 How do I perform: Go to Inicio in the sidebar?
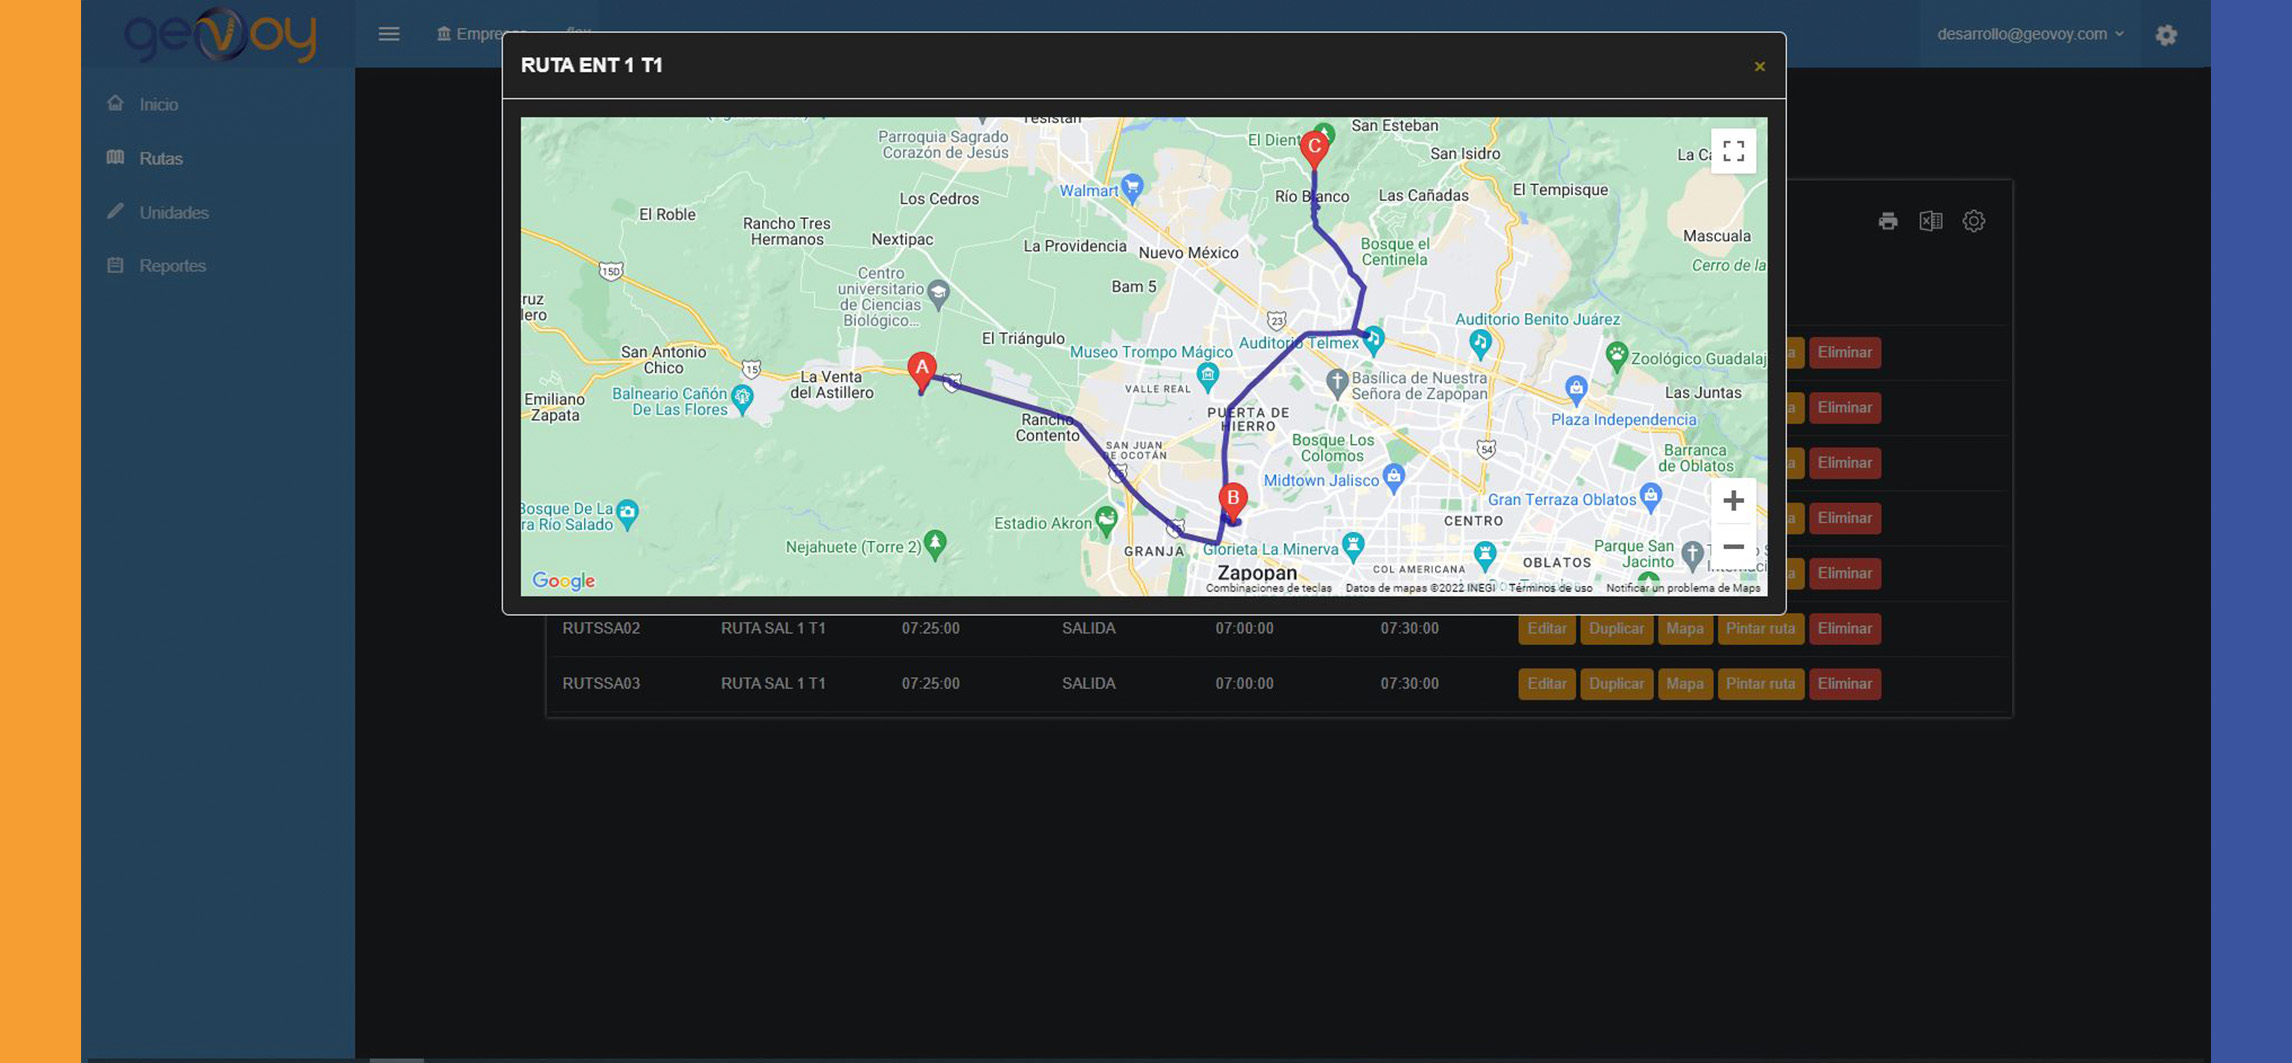(x=159, y=104)
